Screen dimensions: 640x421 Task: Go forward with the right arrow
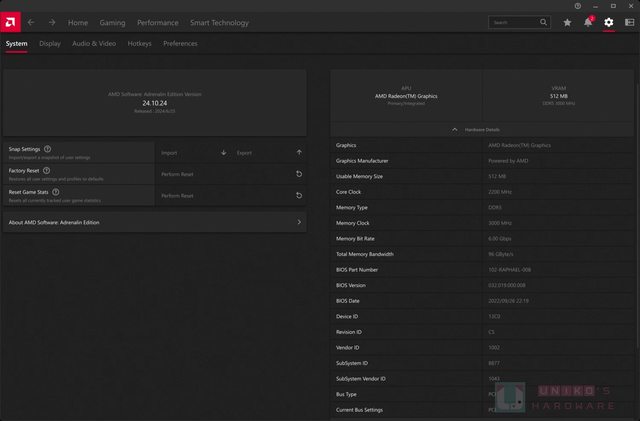(51, 22)
